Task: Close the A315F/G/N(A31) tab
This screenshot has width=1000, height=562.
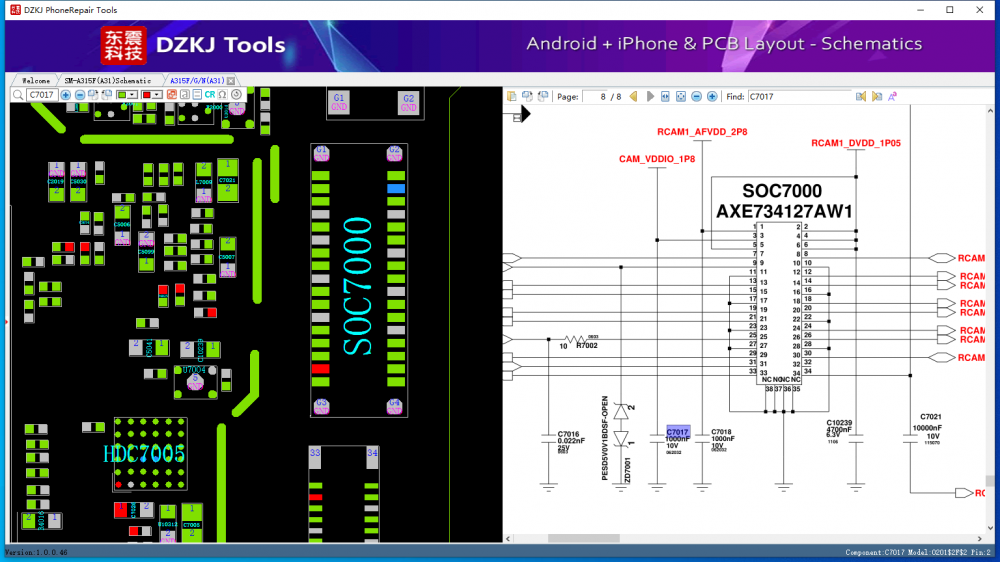Action: [x=231, y=80]
